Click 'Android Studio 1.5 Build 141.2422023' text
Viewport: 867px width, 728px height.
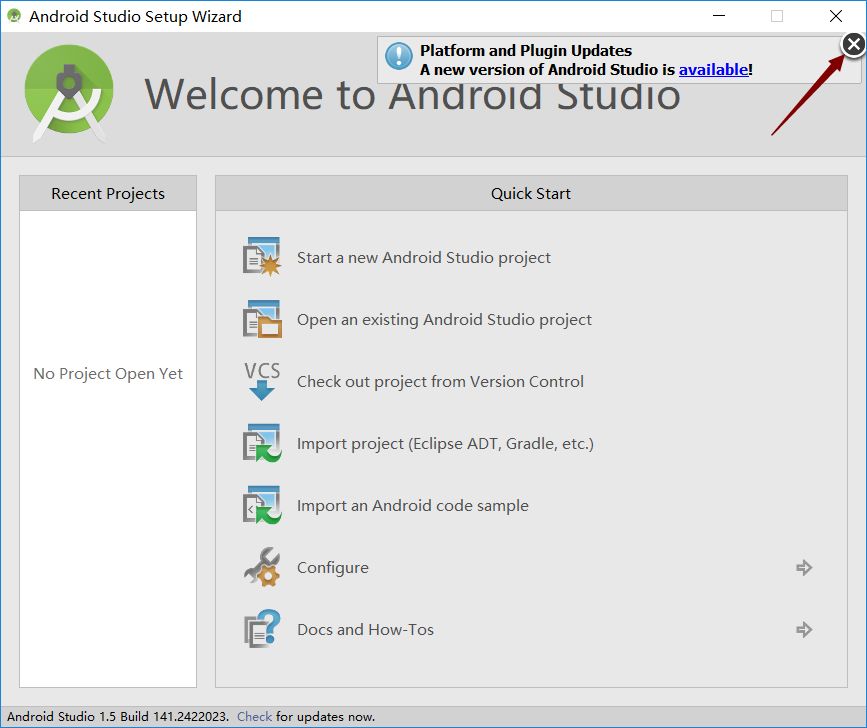117,716
